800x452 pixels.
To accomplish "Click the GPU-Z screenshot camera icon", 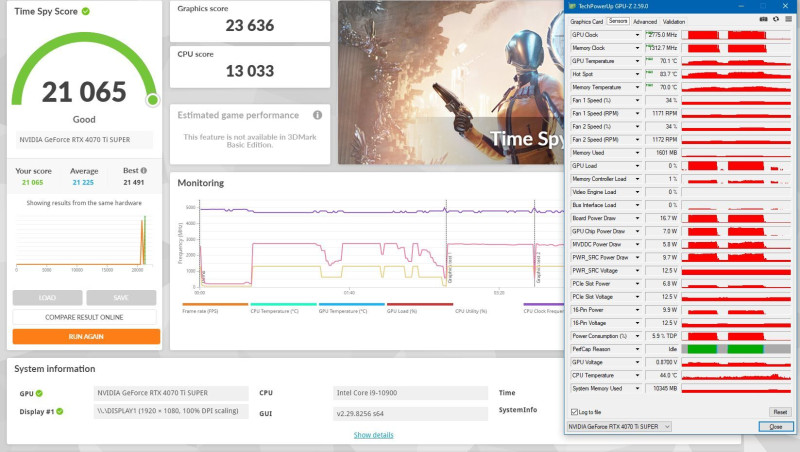I will 763,19.
